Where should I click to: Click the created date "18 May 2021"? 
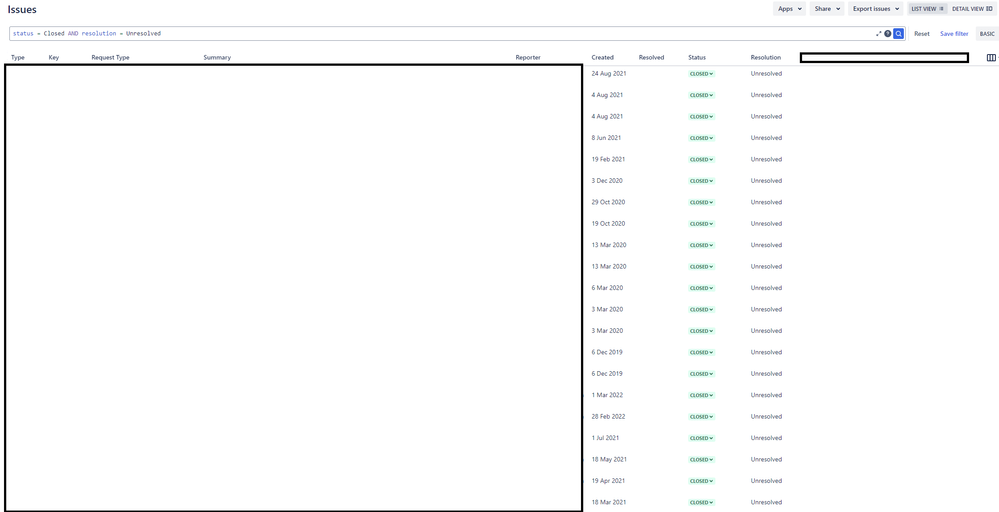click(x=608, y=459)
